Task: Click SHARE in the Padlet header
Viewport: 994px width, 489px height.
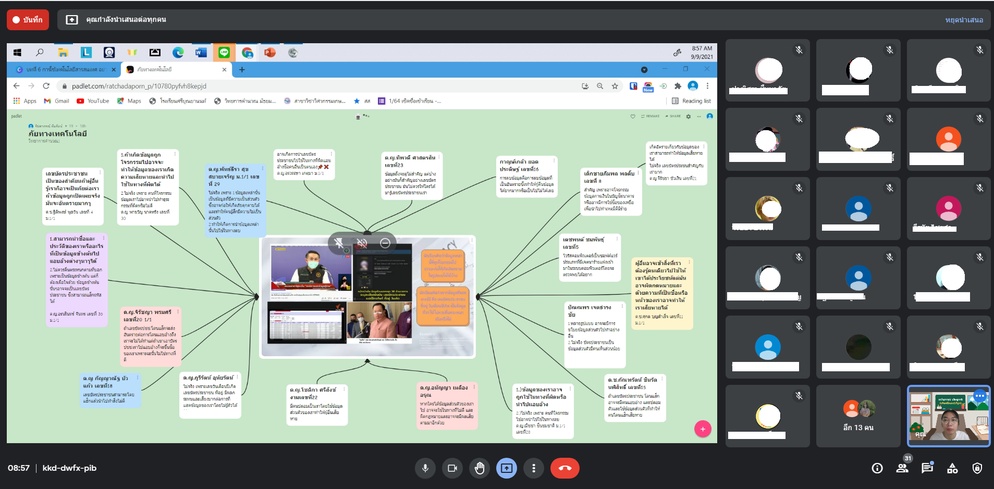Action: pos(673,117)
